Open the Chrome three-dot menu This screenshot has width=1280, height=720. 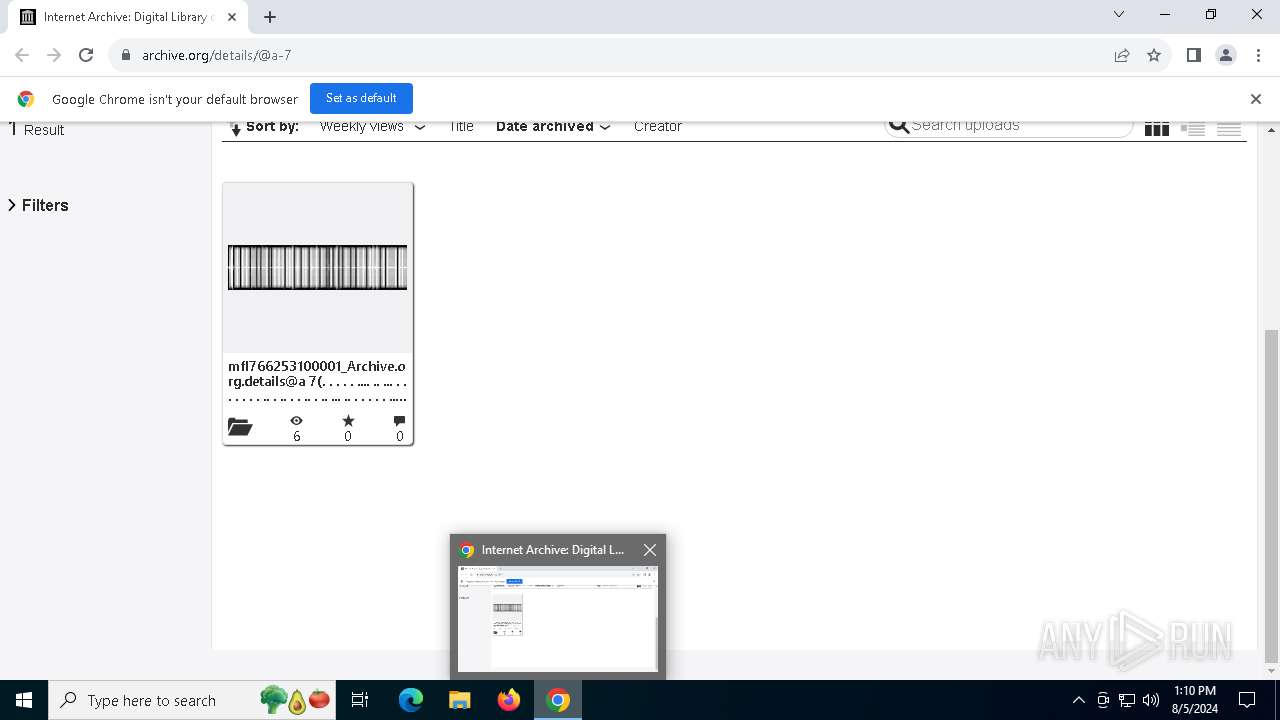tap(1258, 55)
